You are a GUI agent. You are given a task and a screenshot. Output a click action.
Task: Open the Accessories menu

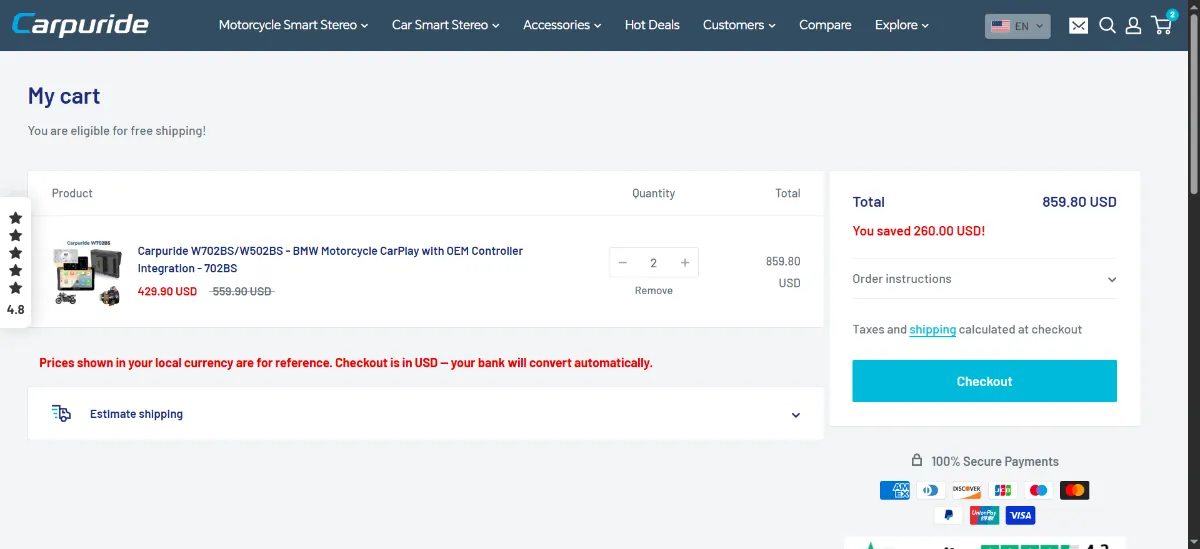click(x=562, y=25)
